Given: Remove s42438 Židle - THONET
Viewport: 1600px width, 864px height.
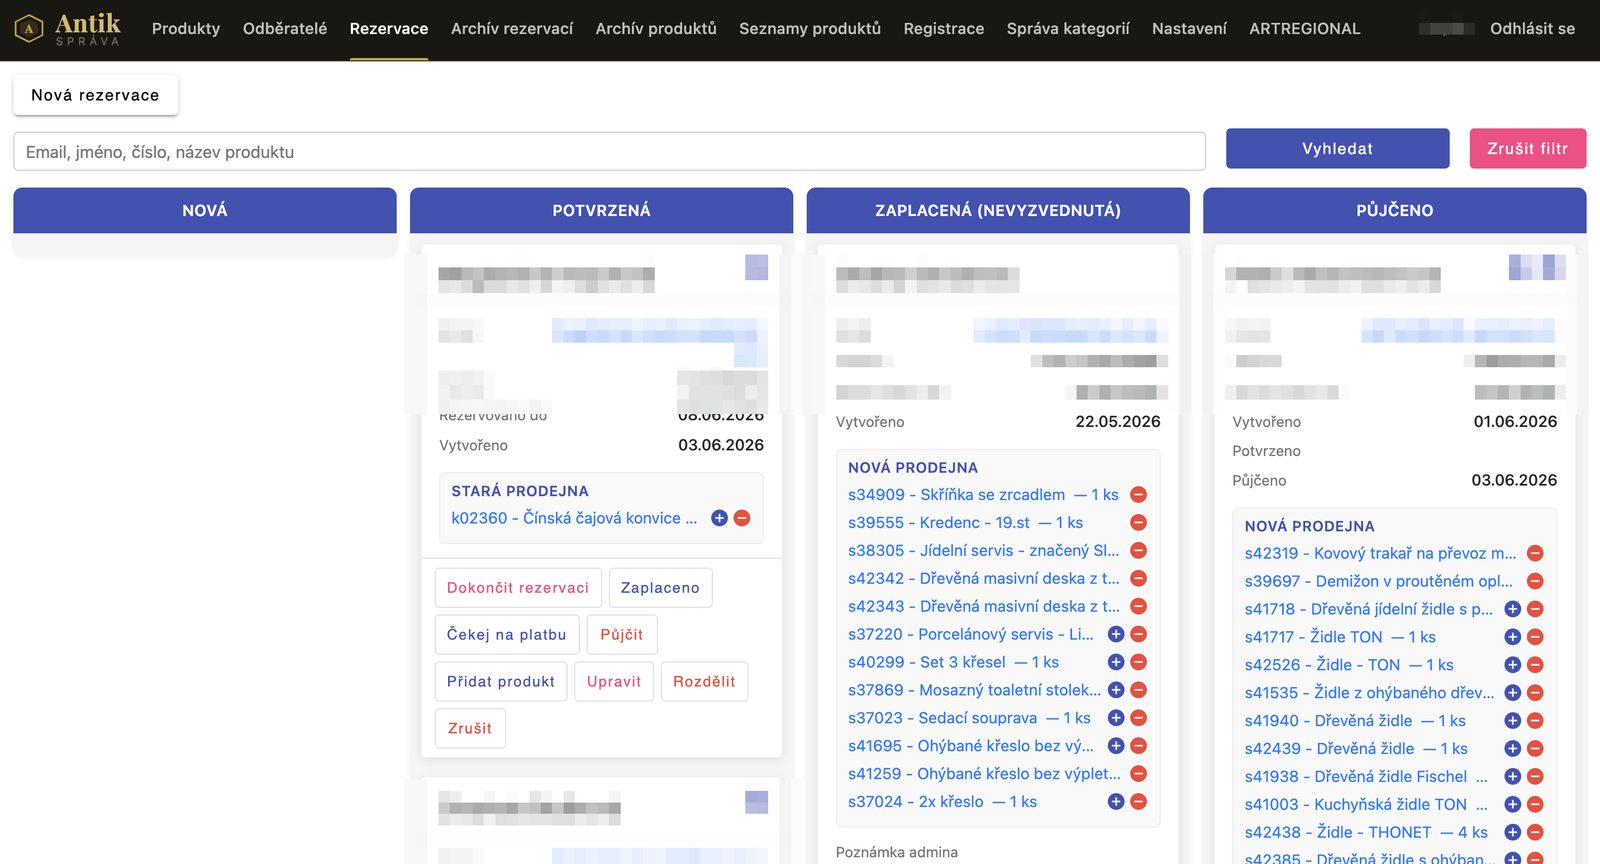Looking at the screenshot, I should tap(1535, 833).
